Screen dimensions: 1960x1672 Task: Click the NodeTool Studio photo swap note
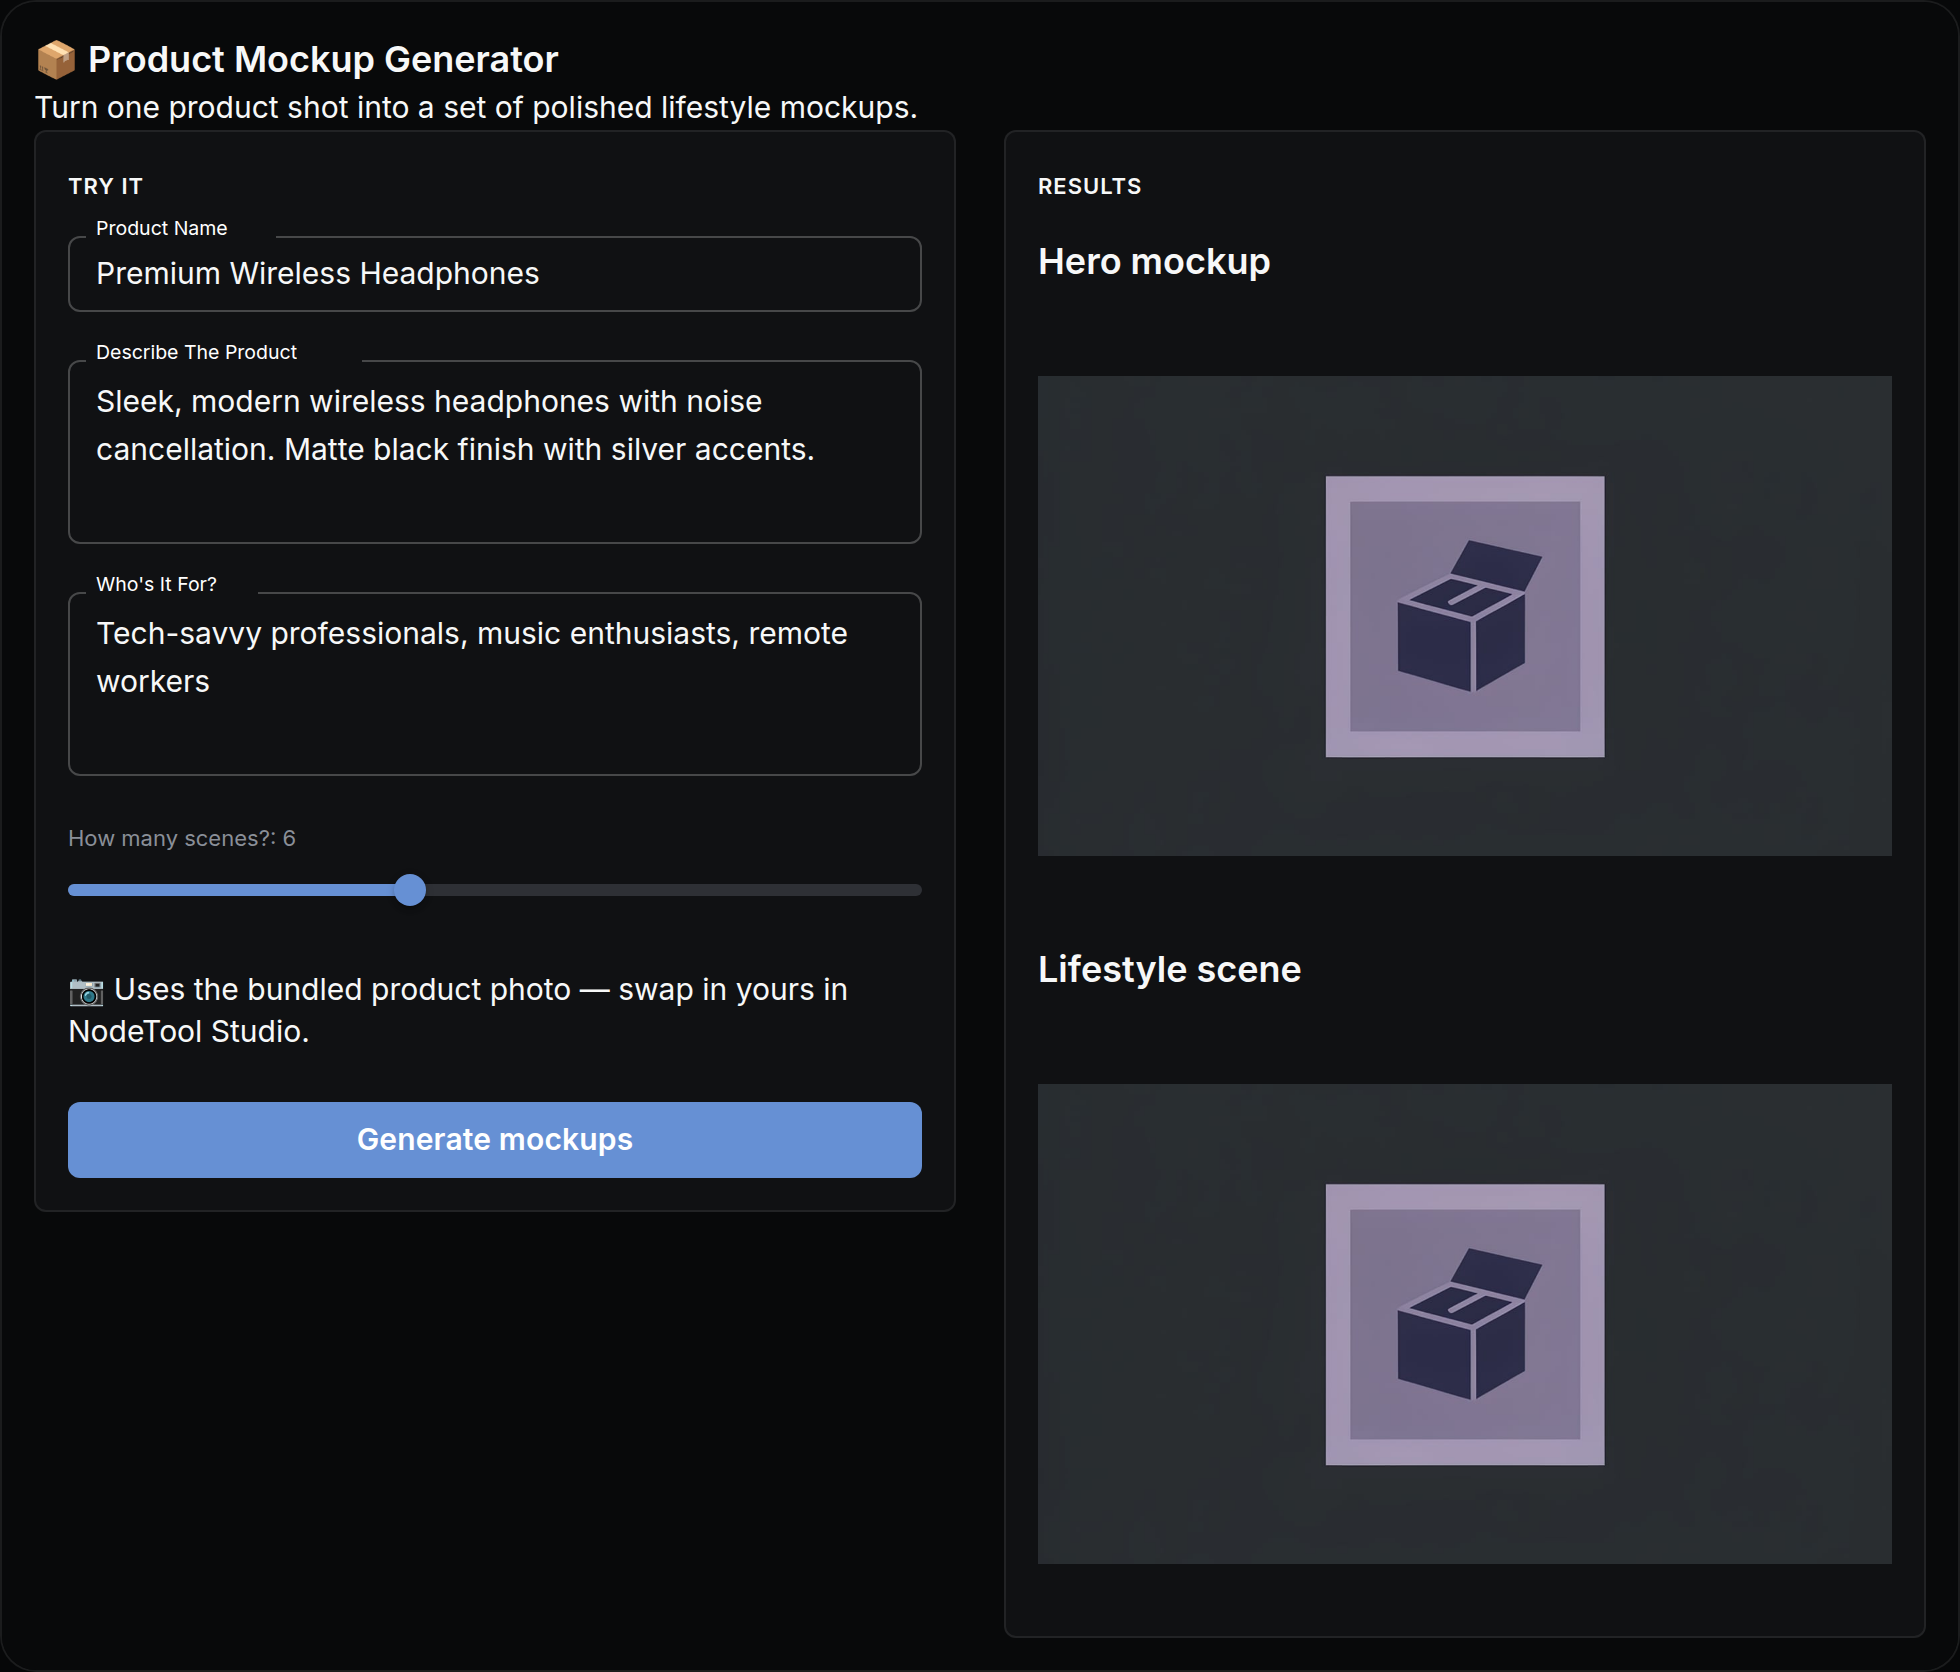(x=458, y=1010)
